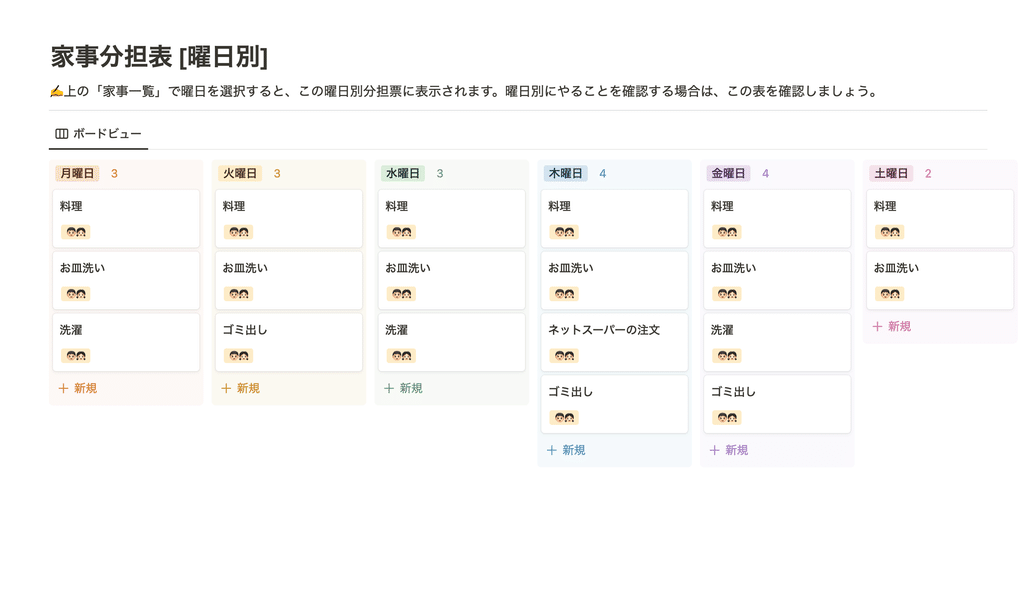Open the お皿洗い card in 金曜日
The image size is (1024, 604).
(x=777, y=281)
